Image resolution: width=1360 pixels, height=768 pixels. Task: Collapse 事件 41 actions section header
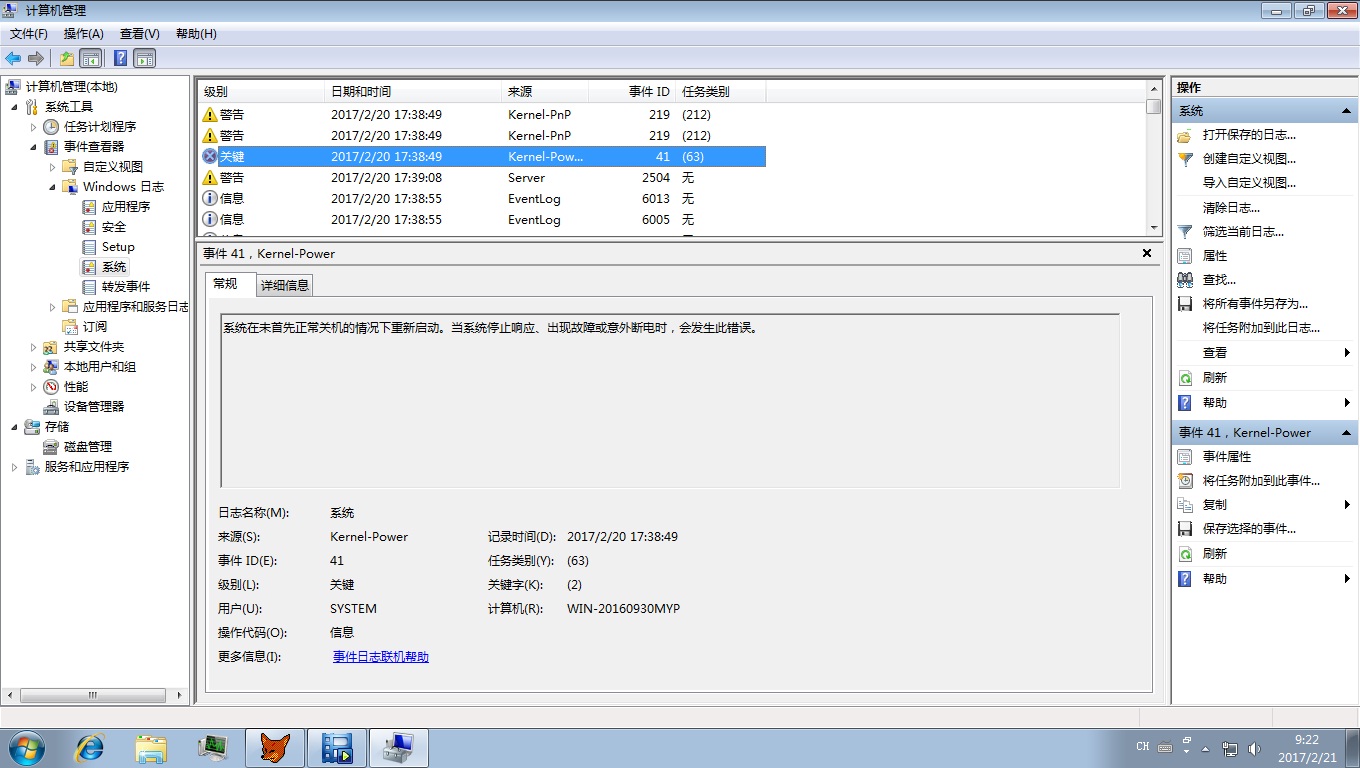pyautogui.click(x=1264, y=433)
